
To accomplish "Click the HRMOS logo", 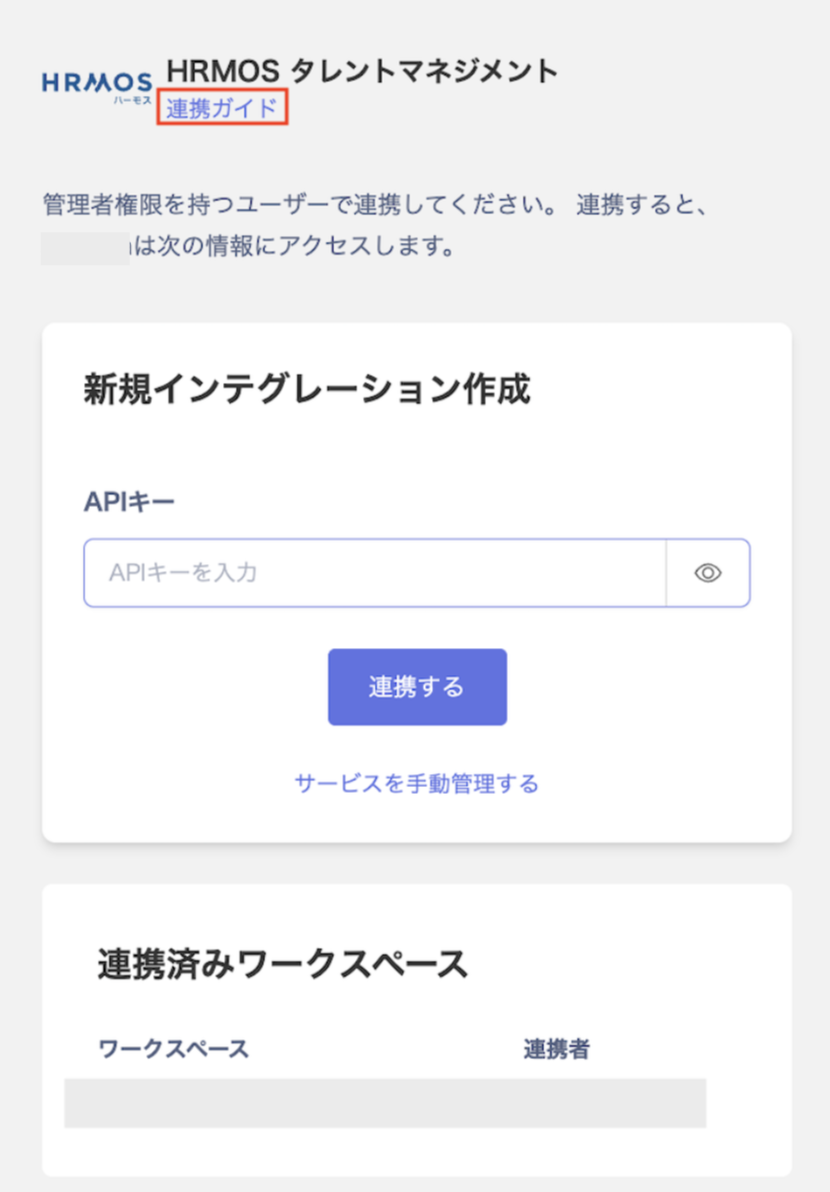I will (x=97, y=87).
